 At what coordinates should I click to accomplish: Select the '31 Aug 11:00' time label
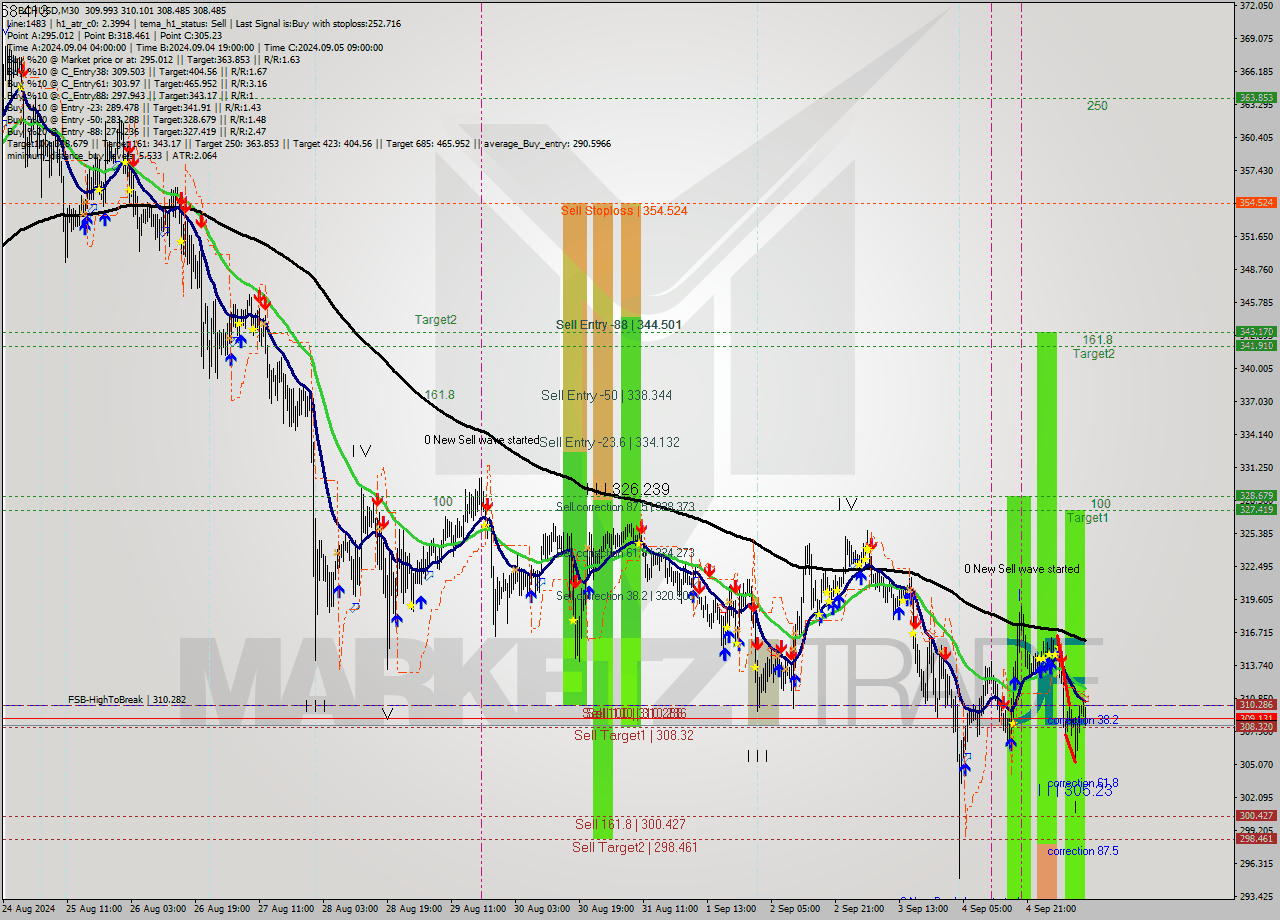point(670,909)
